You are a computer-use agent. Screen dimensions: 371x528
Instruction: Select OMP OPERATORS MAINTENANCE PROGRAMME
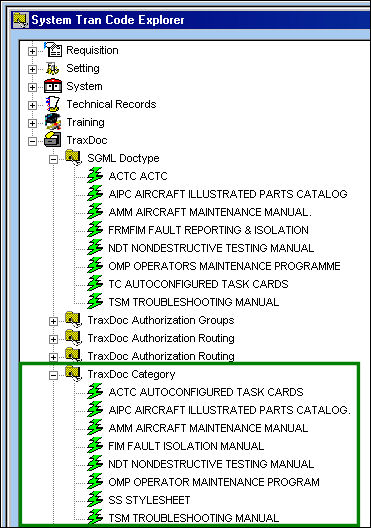tap(224, 266)
